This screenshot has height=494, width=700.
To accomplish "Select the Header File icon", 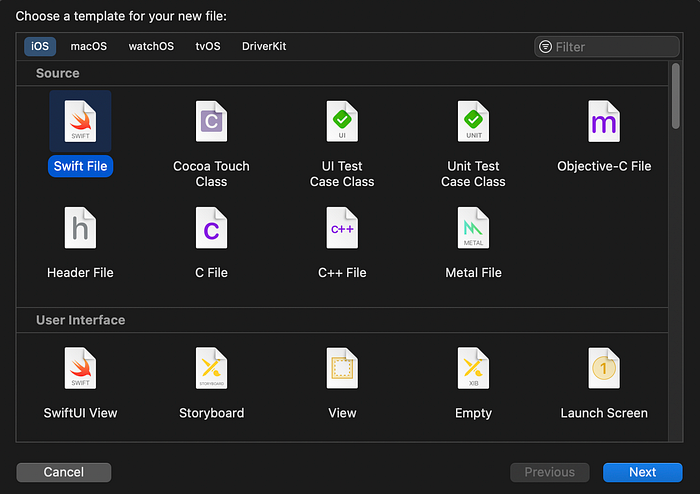I will coord(80,228).
